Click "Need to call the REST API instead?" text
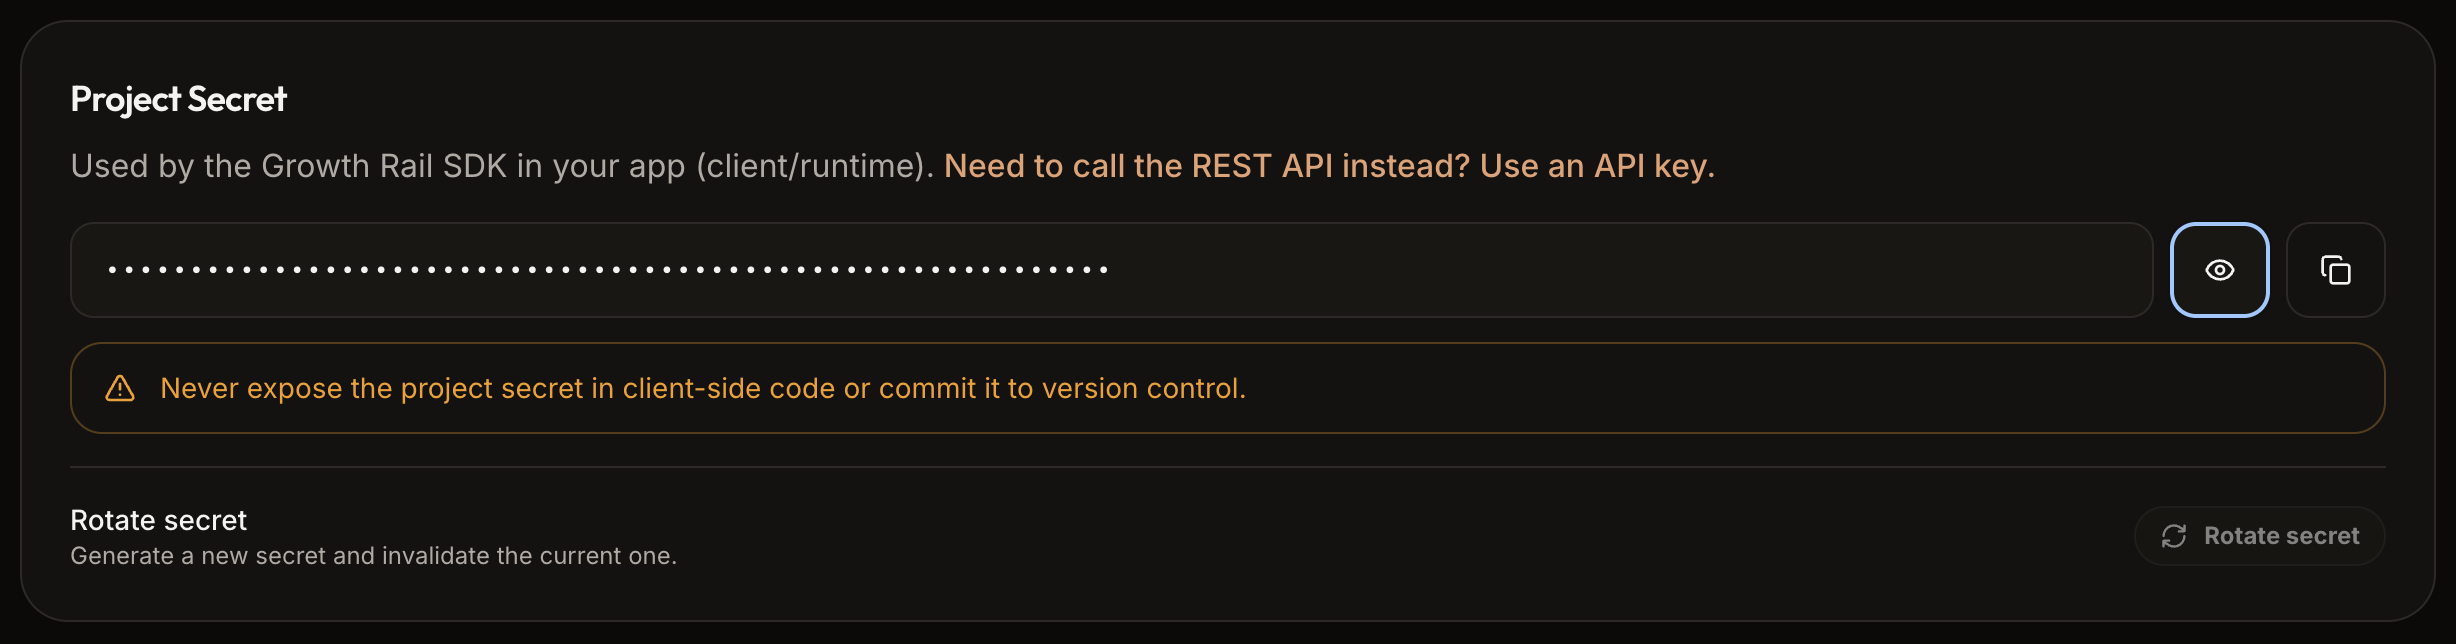The image size is (2456, 644). point(1207,166)
